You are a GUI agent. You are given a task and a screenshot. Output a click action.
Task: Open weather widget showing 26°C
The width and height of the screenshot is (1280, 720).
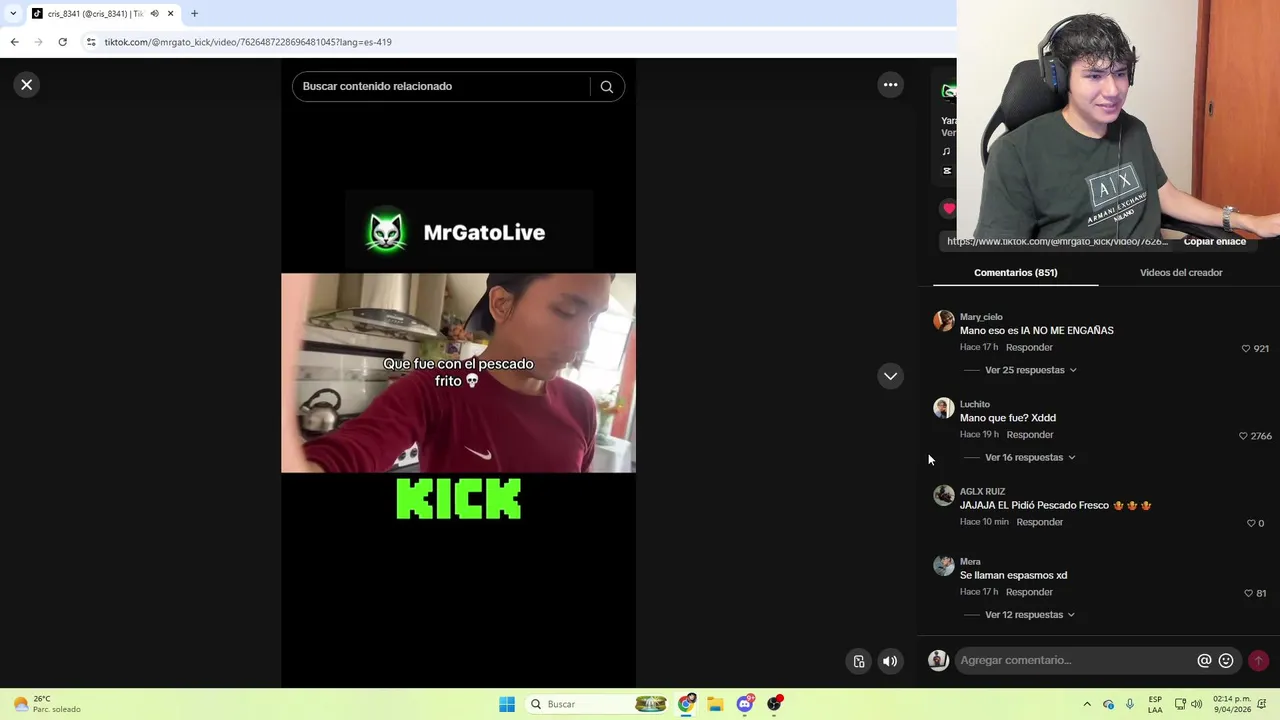tap(46, 704)
